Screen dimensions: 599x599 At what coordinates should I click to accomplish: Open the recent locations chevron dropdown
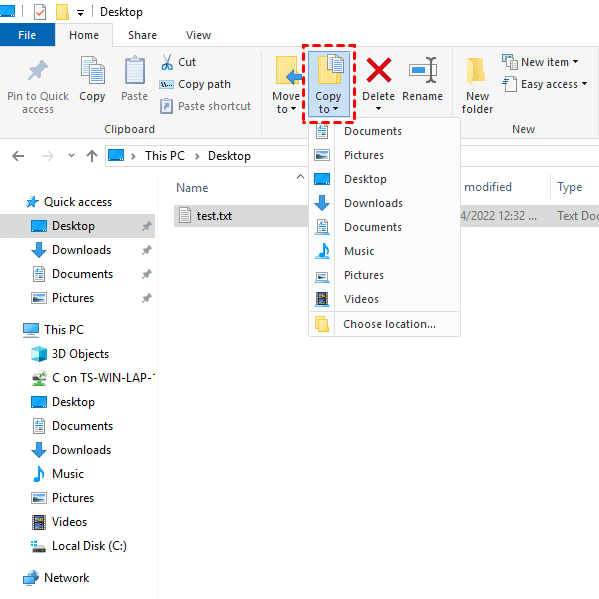(x=71, y=155)
